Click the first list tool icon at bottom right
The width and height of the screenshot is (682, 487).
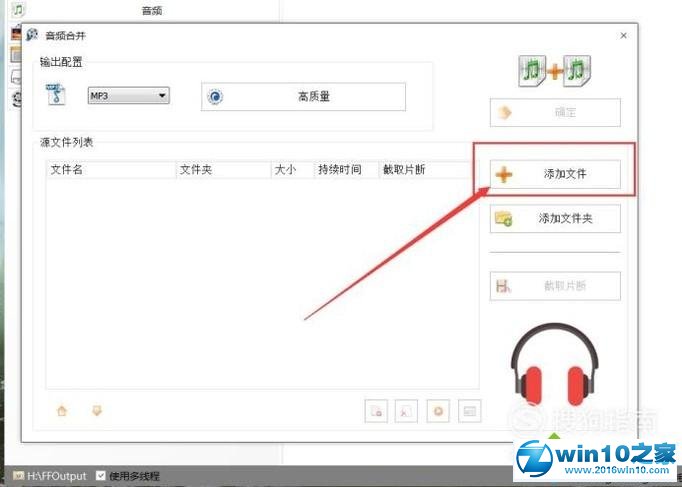[376, 411]
